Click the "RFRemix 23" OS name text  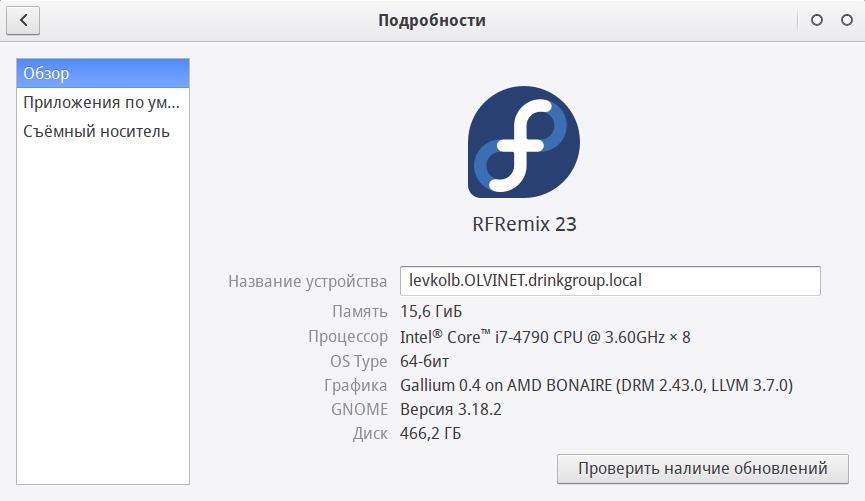coord(524,224)
